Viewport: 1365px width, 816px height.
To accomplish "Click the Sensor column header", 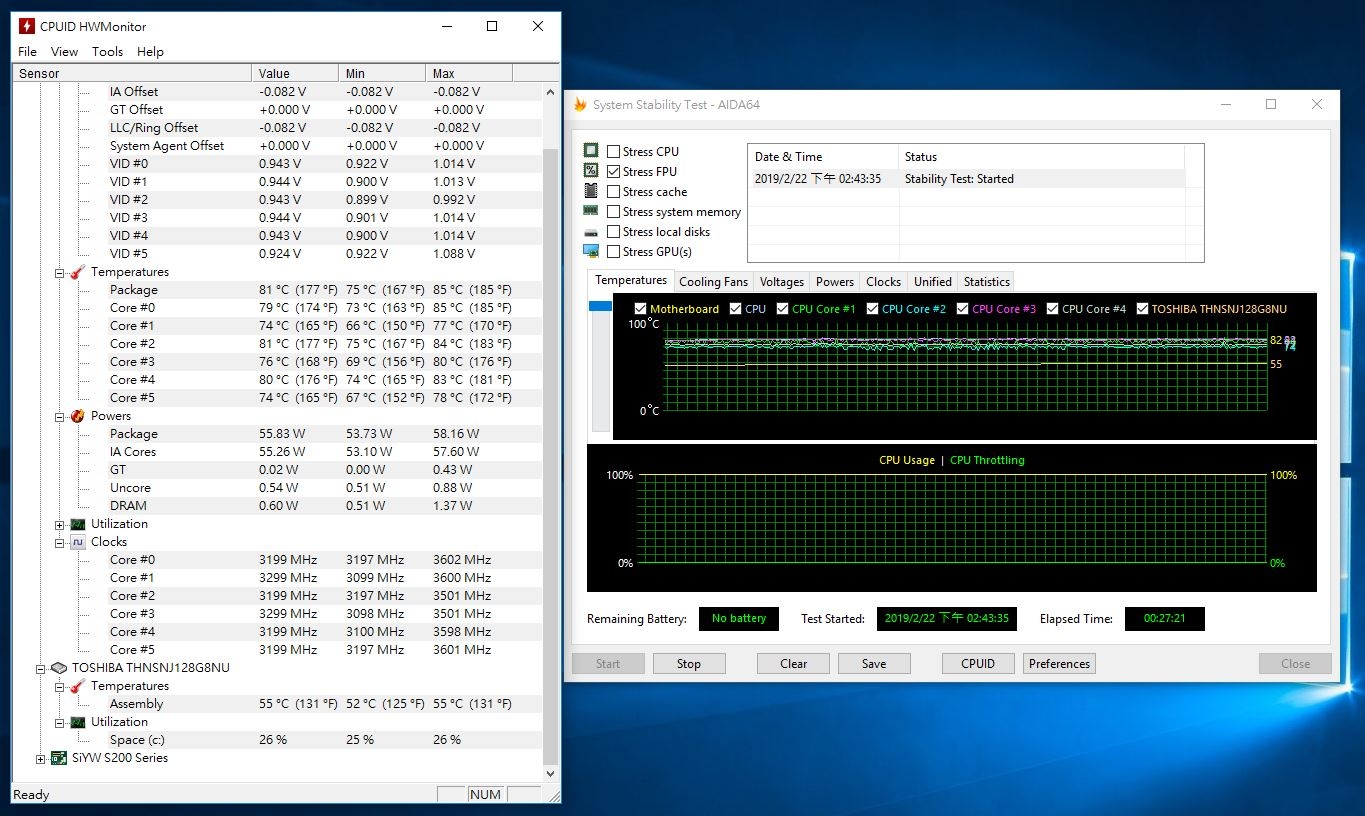I will [x=132, y=73].
